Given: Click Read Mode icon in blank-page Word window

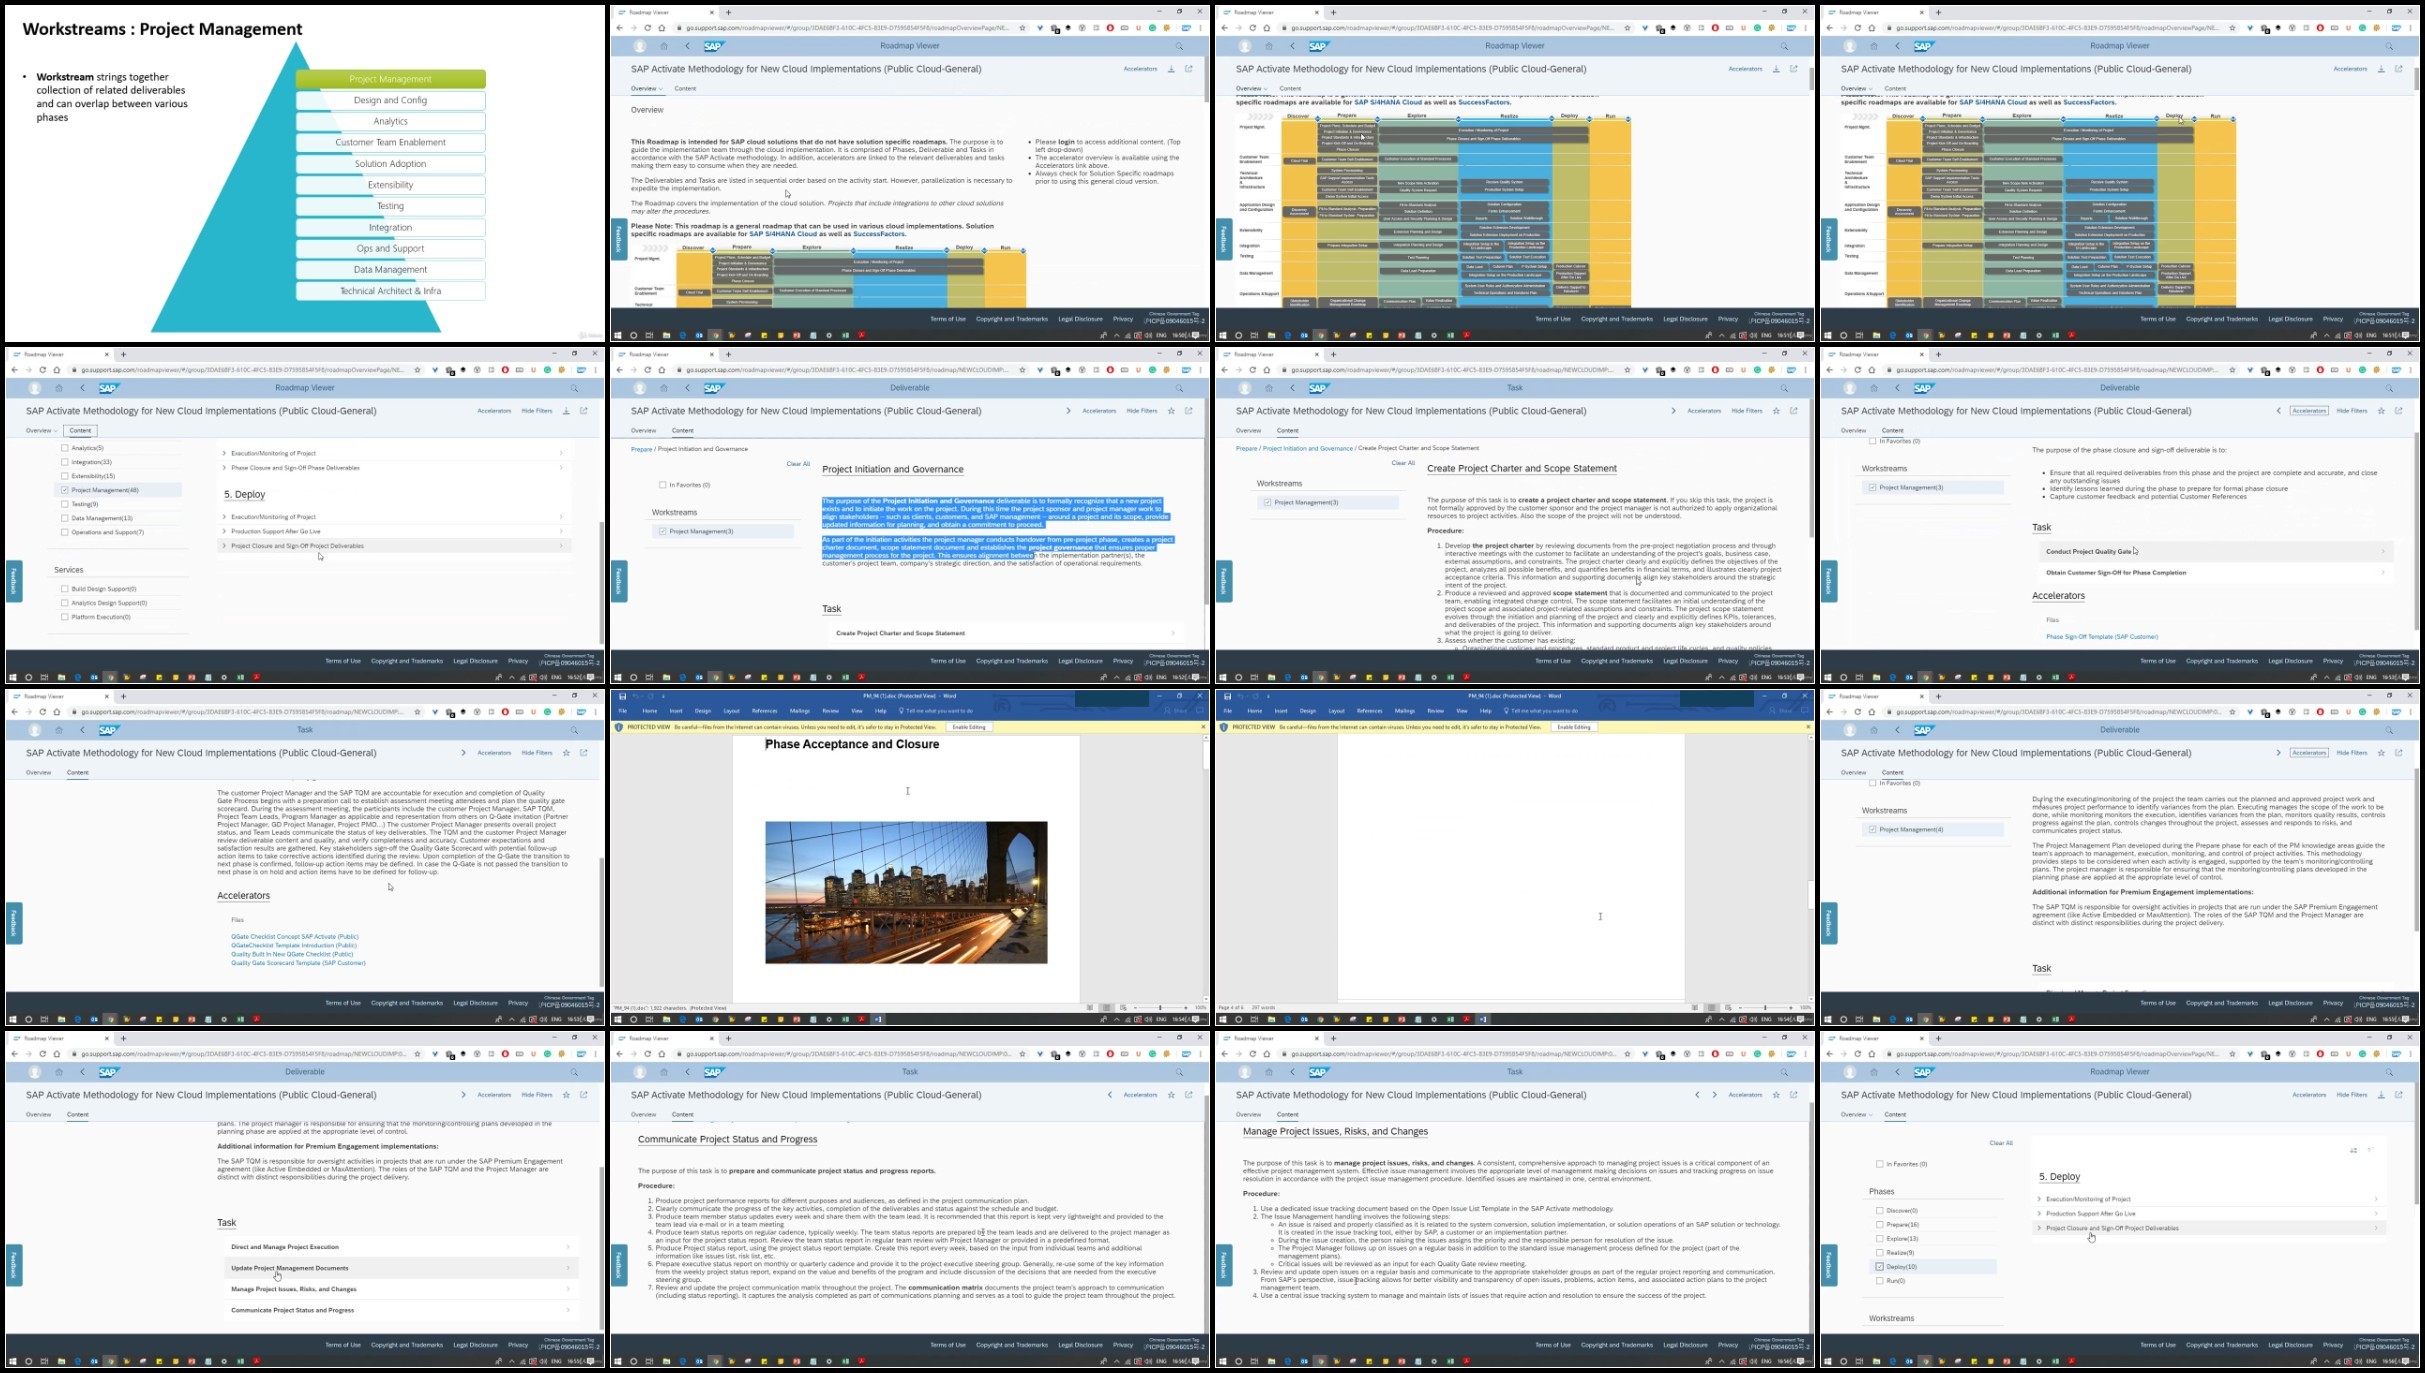Looking at the screenshot, I should pyautogui.click(x=1695, y=1008).
